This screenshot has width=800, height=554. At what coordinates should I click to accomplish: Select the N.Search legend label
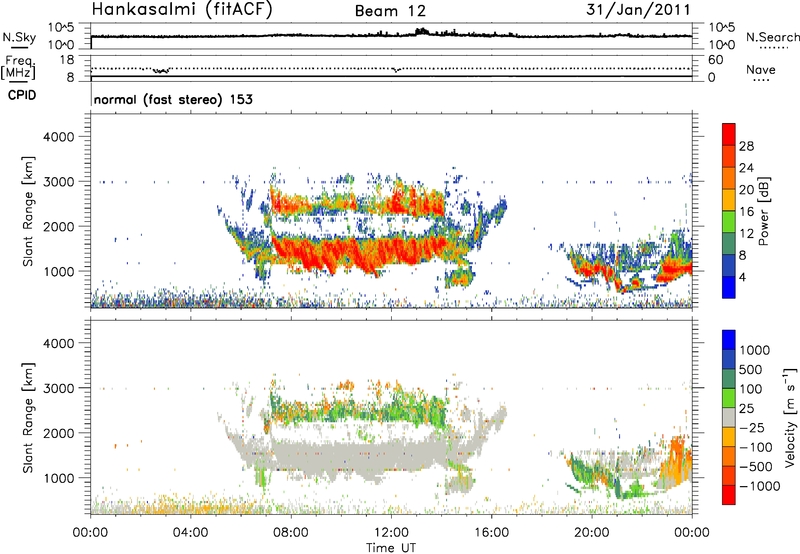[773, 37]
